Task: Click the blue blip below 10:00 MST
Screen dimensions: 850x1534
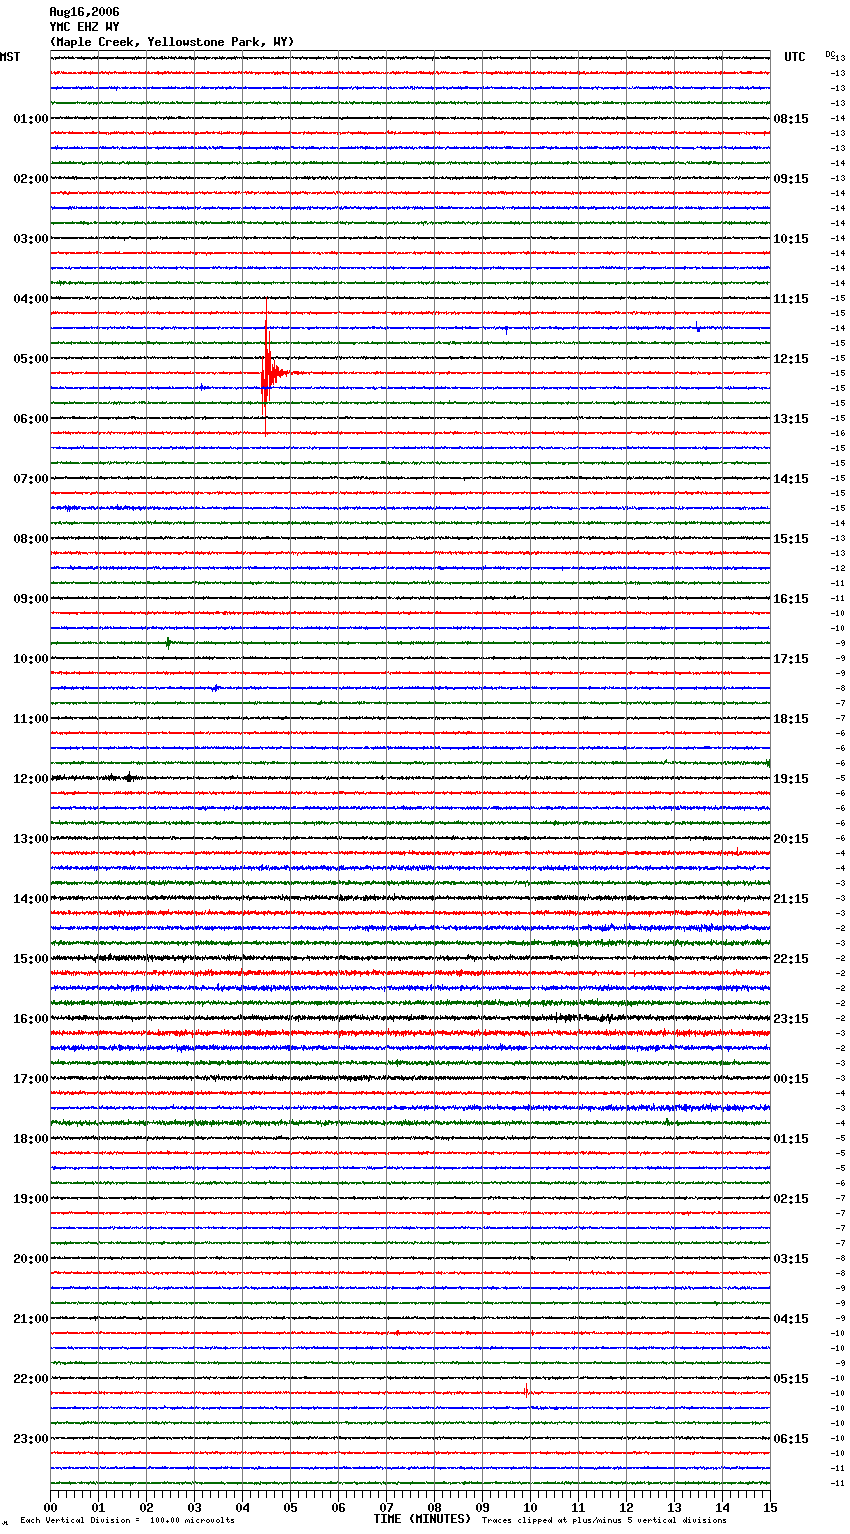Action: point(215,688)
